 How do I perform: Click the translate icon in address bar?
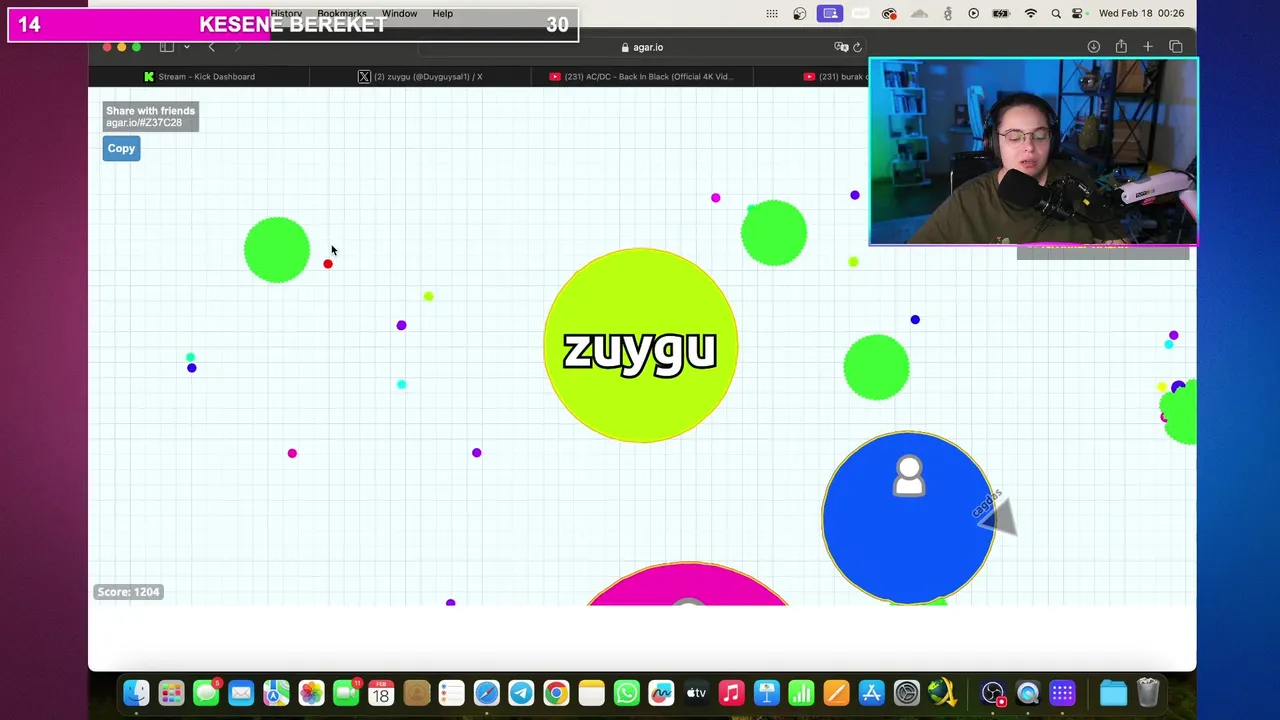pyautogui.click(x=841, y=47)
